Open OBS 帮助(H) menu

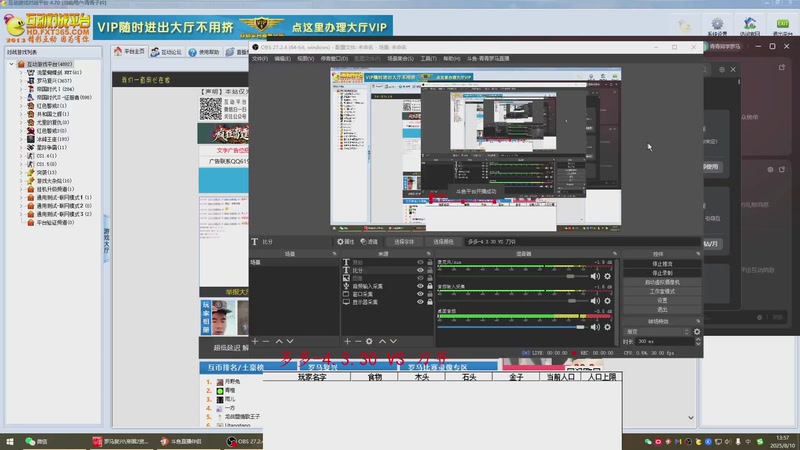pos(452,59)
